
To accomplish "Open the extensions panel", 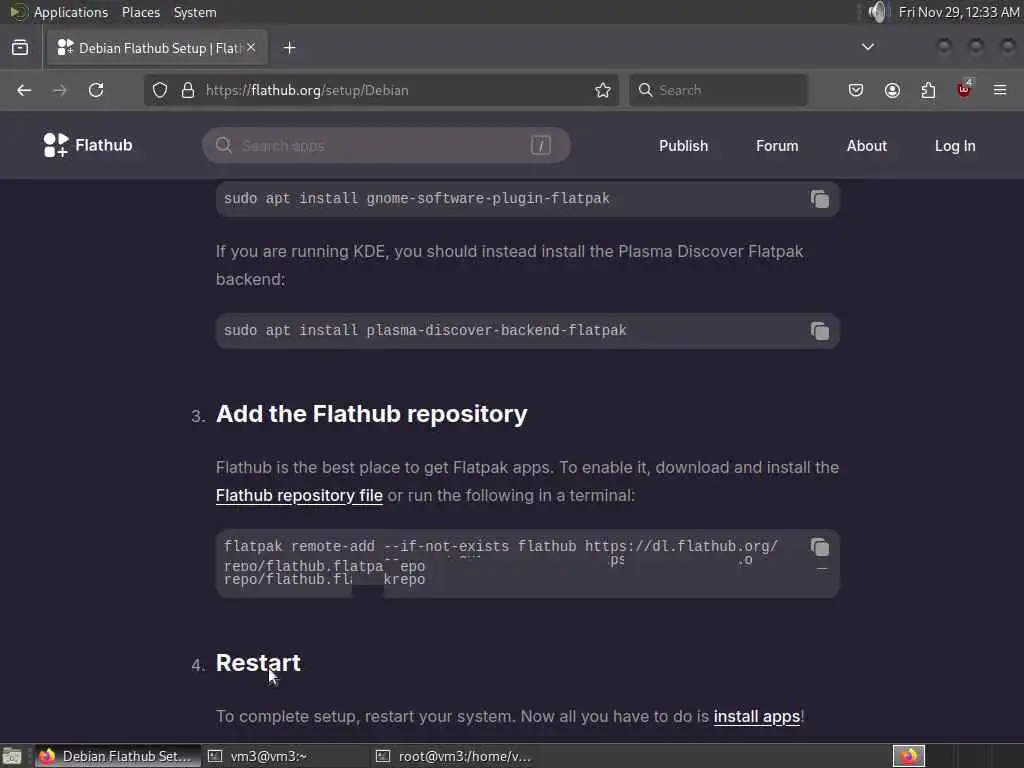I will tap(928, 90).
